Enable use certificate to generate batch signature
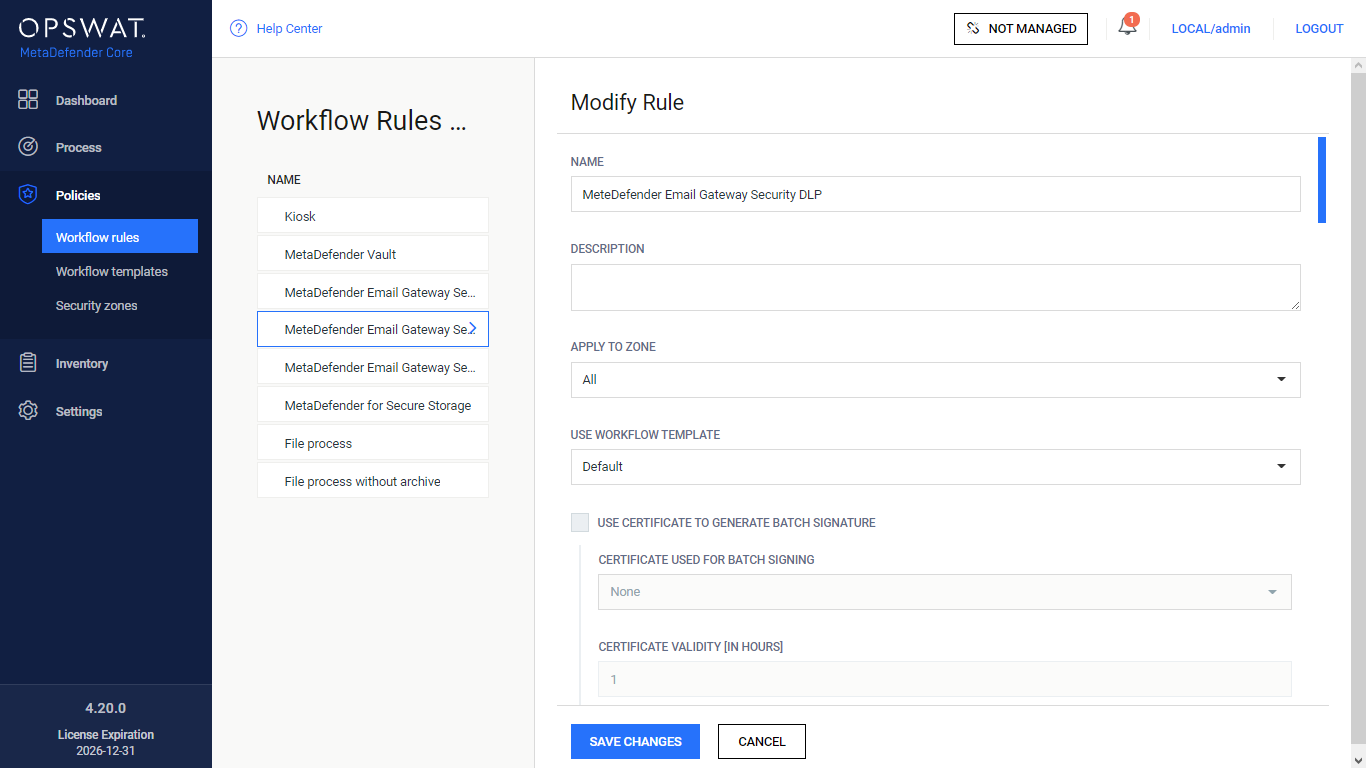 click(580, 522)
